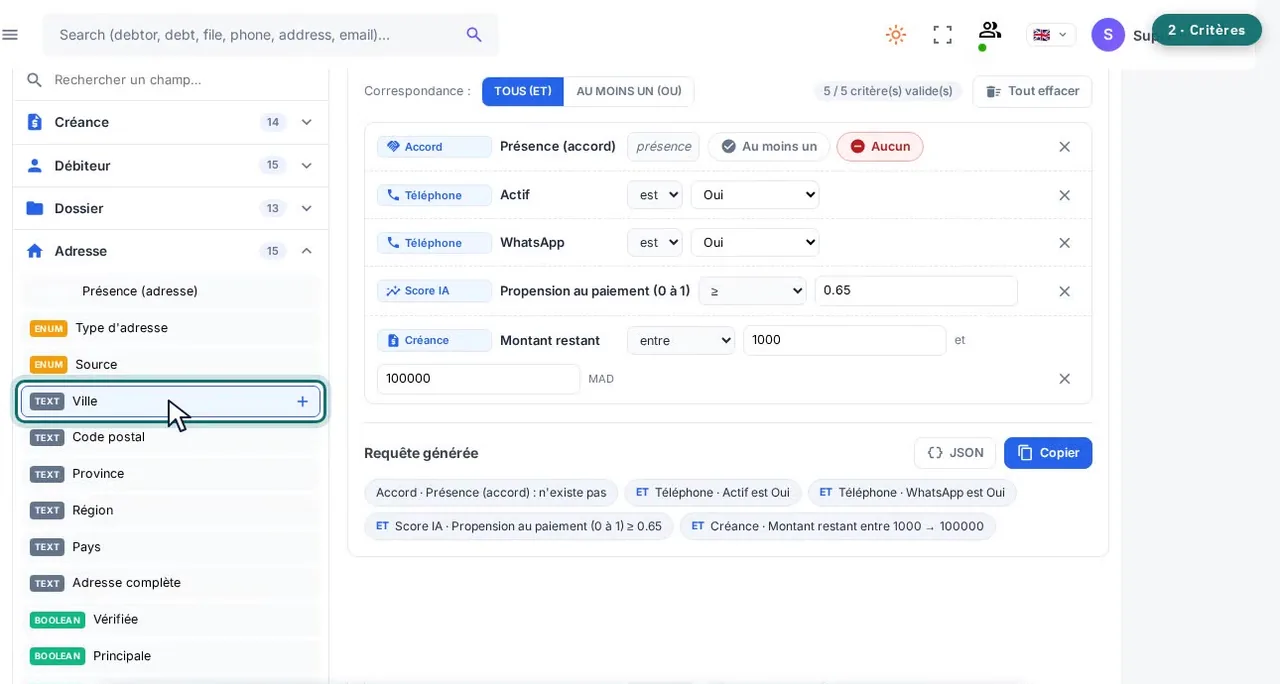Select the Présence (adresse) field
This screenshot has height=684, width=1280.
point(171,291)
